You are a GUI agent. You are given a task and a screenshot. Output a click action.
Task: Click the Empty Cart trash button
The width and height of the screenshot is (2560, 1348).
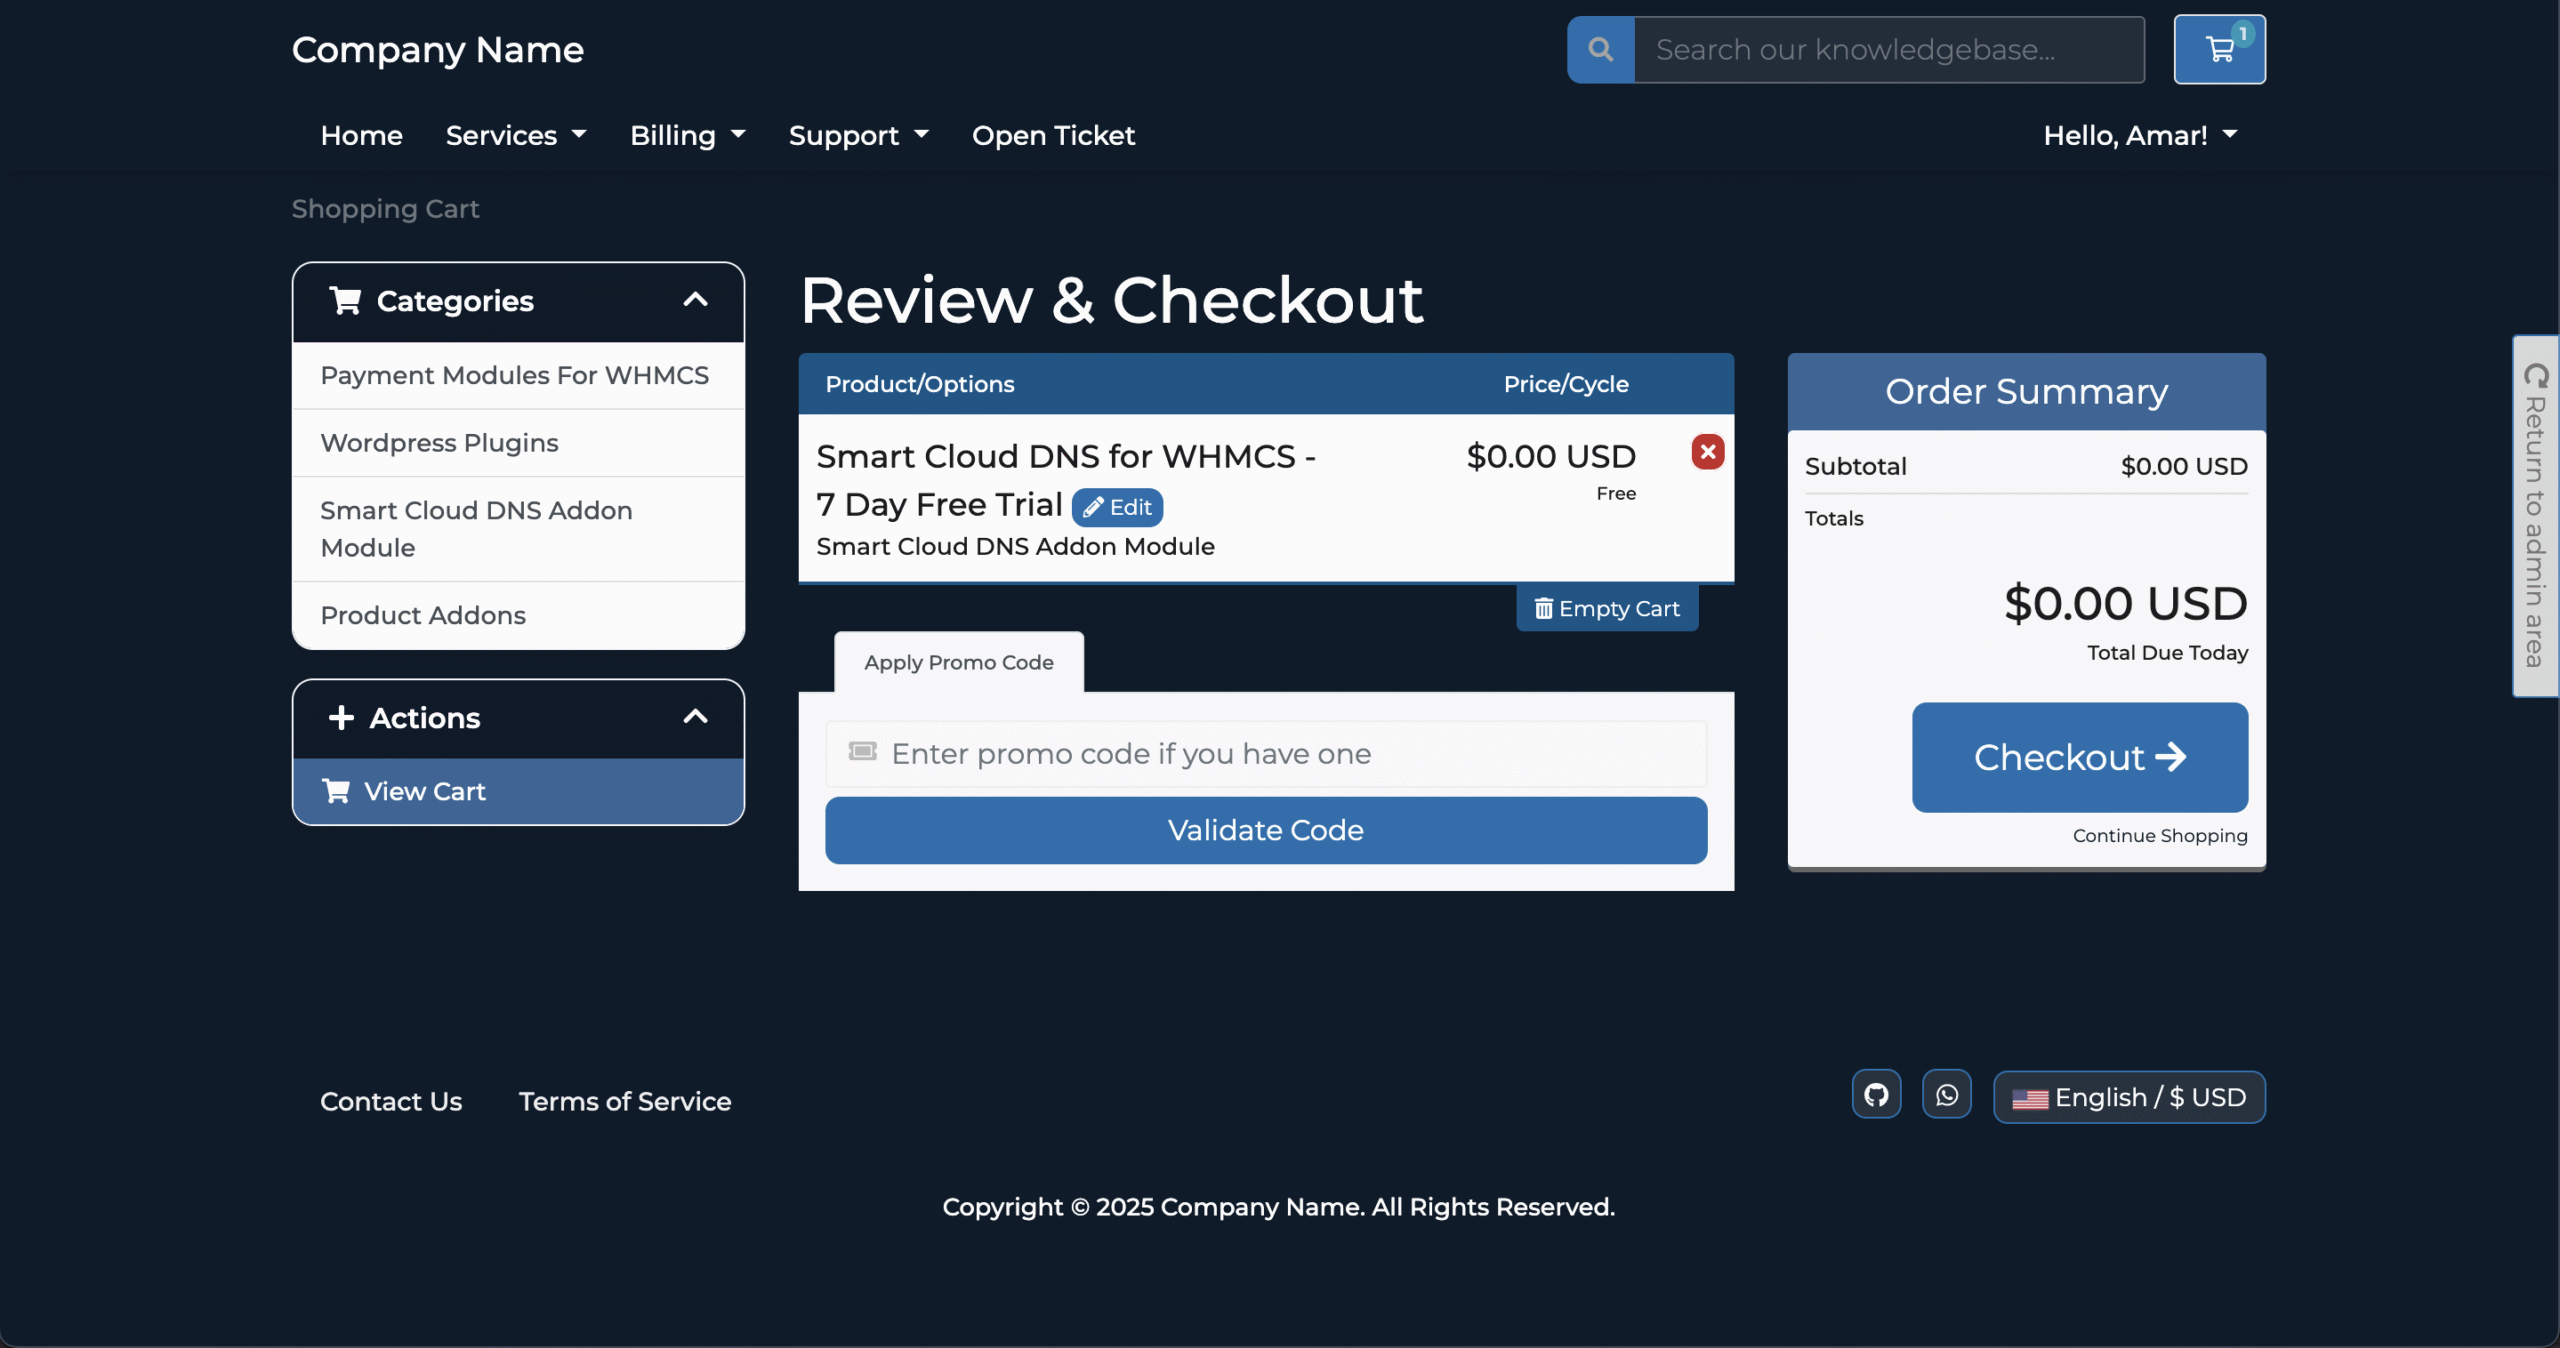pos(1607,609)
